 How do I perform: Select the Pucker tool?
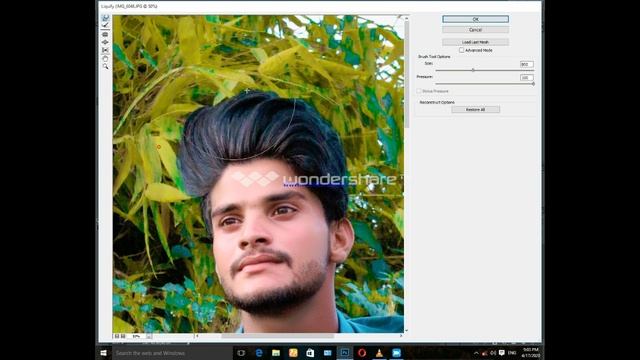click(105, 35)
